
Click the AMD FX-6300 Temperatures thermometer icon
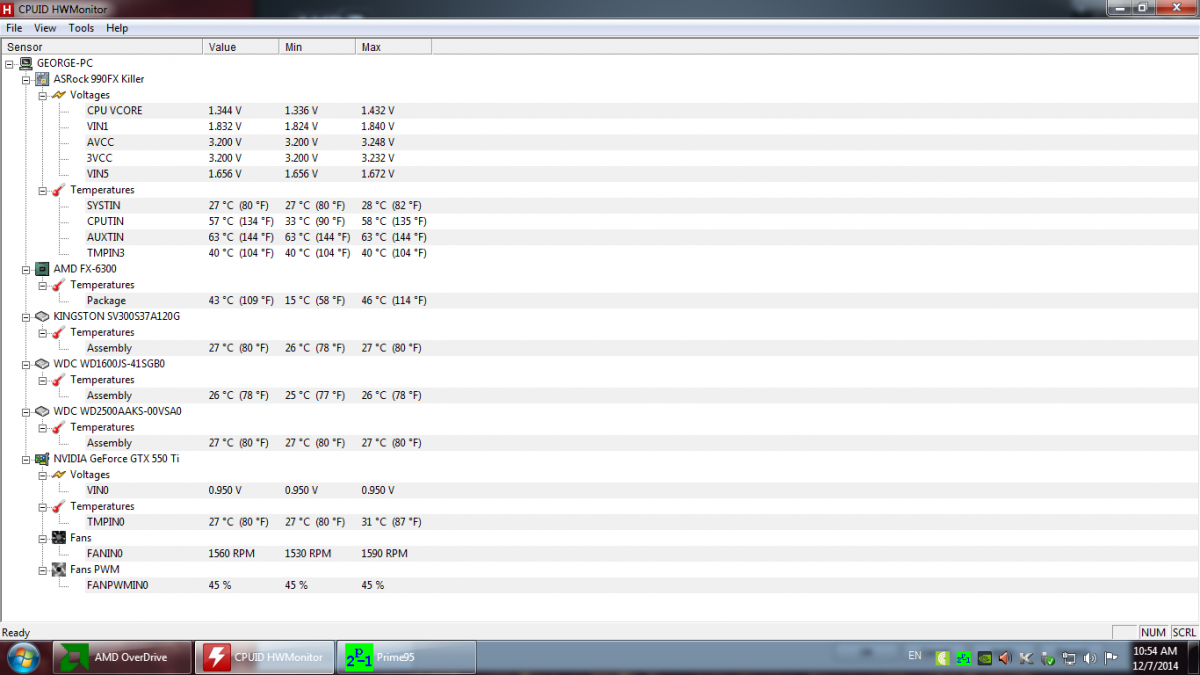click(59, 285)
